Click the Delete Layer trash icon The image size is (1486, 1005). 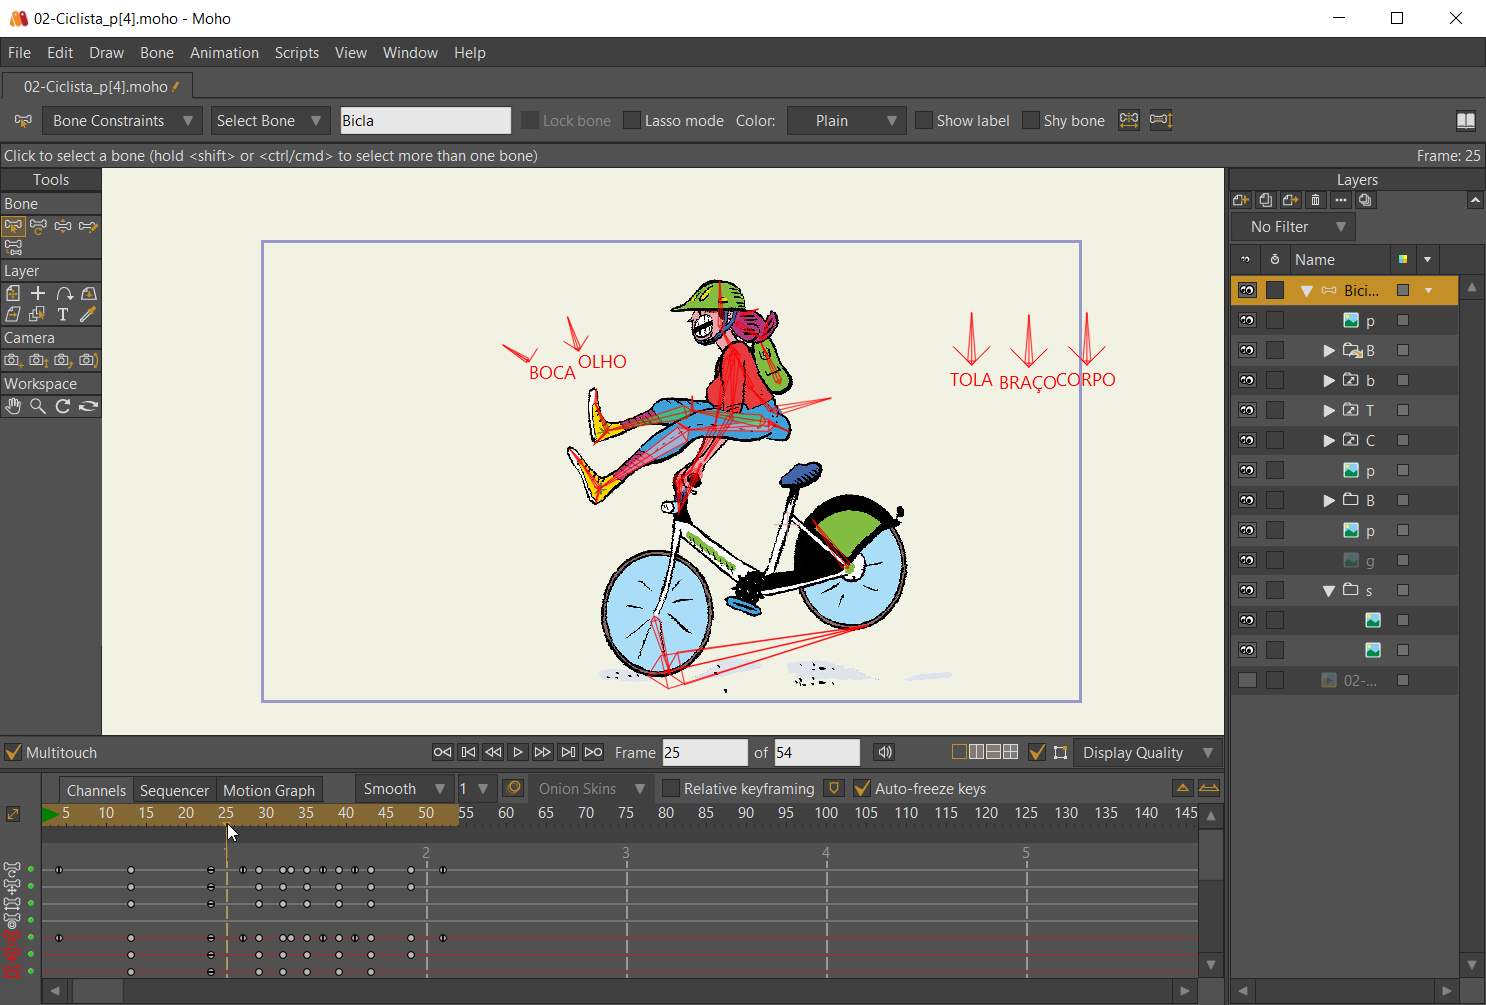click(x=1316, y=200)
